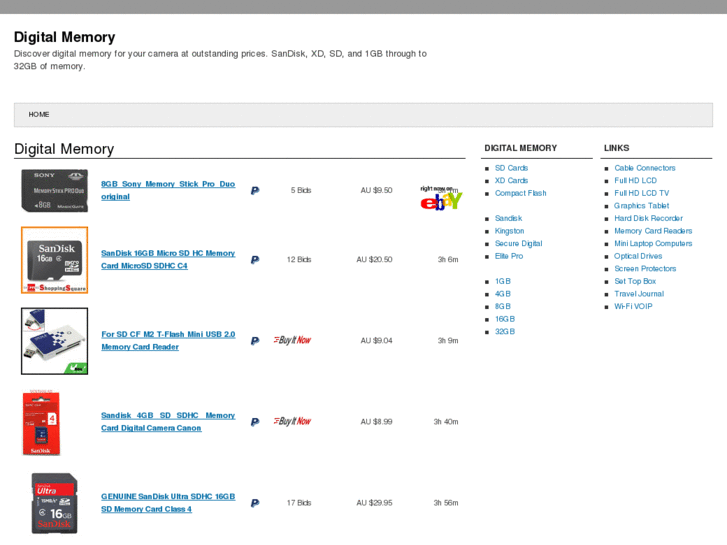This screenshot has width=727, height=545.
Task: Open the Full HD LCD link
Action: point(636,180)
